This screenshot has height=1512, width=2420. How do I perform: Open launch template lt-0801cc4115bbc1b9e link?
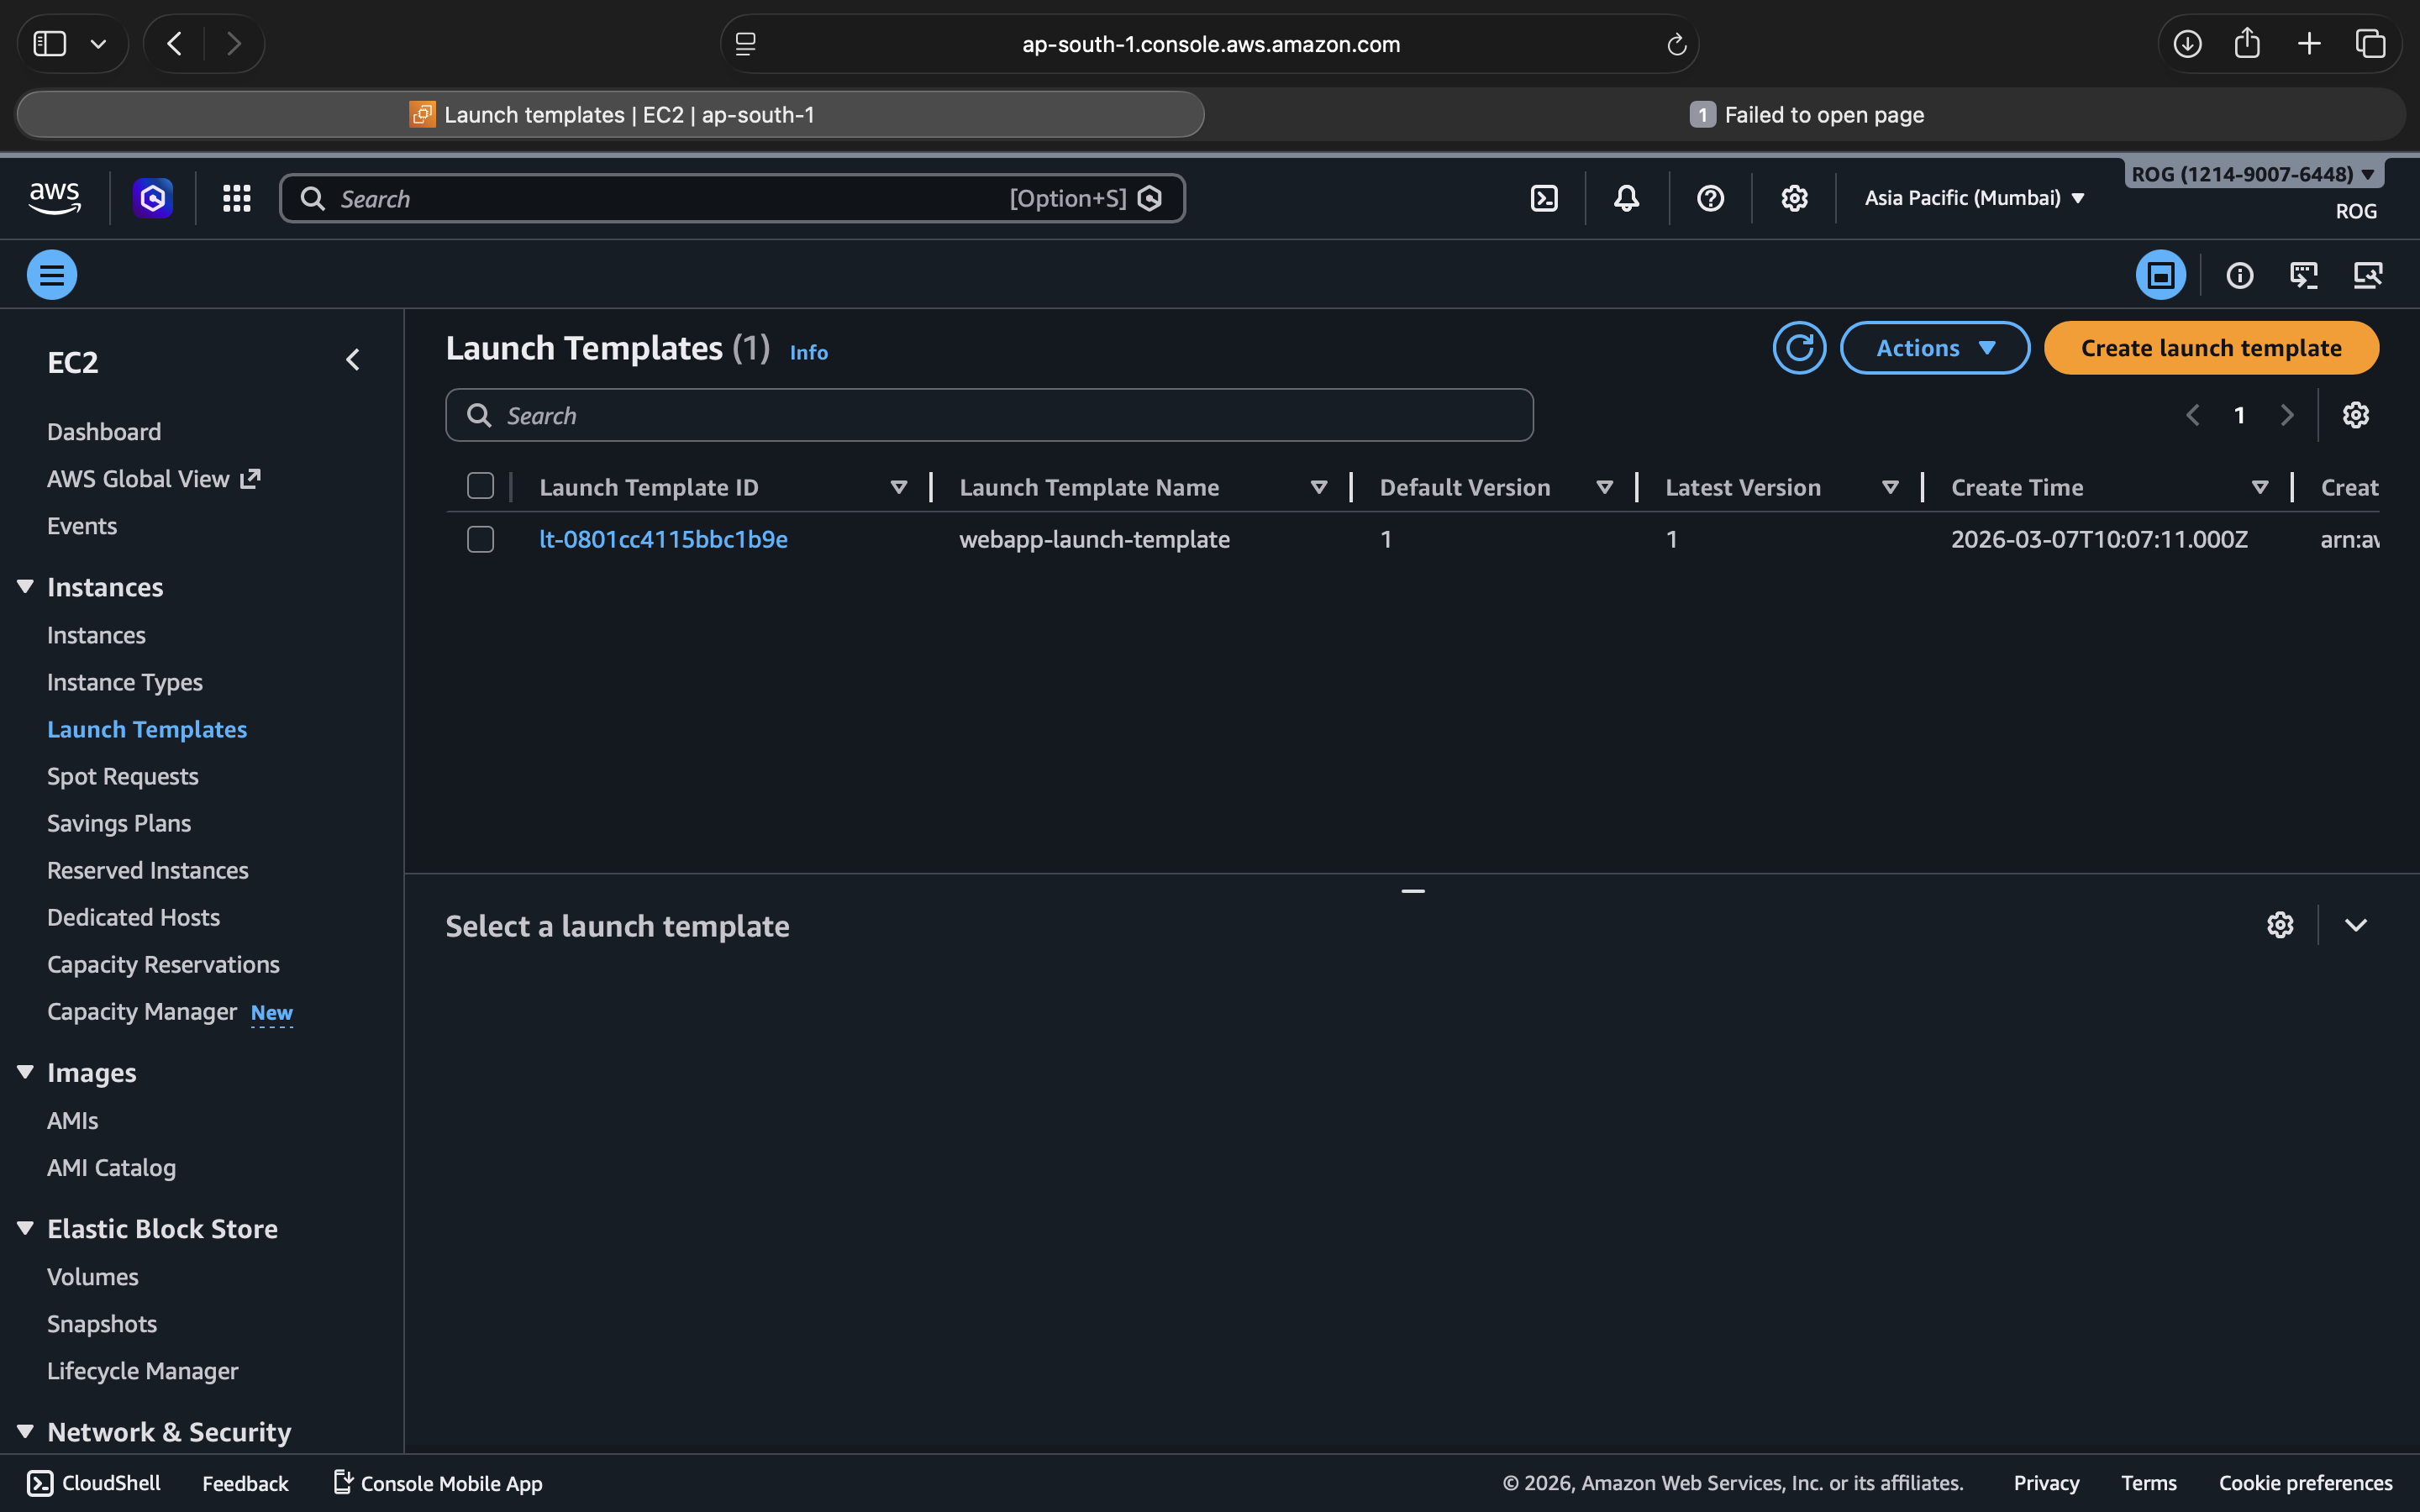coord(663,540)
